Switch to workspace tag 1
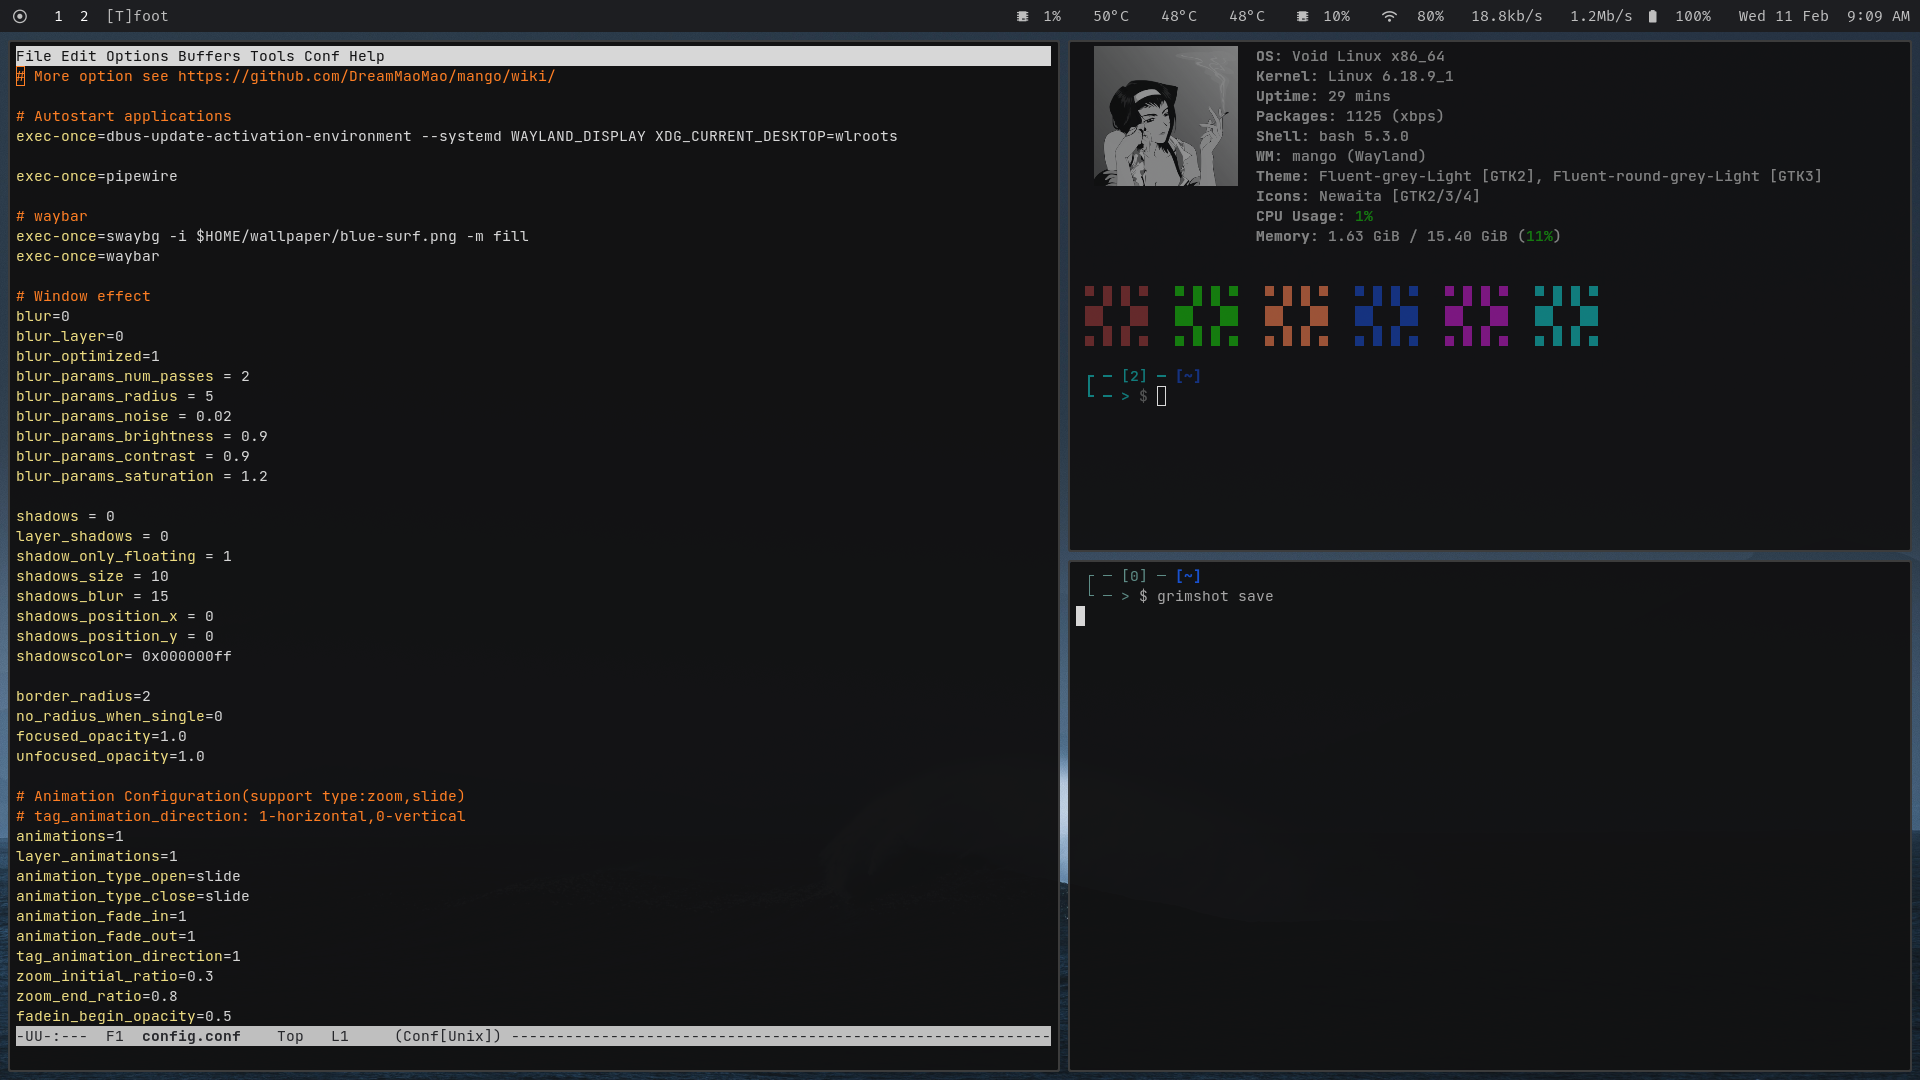 58,16
